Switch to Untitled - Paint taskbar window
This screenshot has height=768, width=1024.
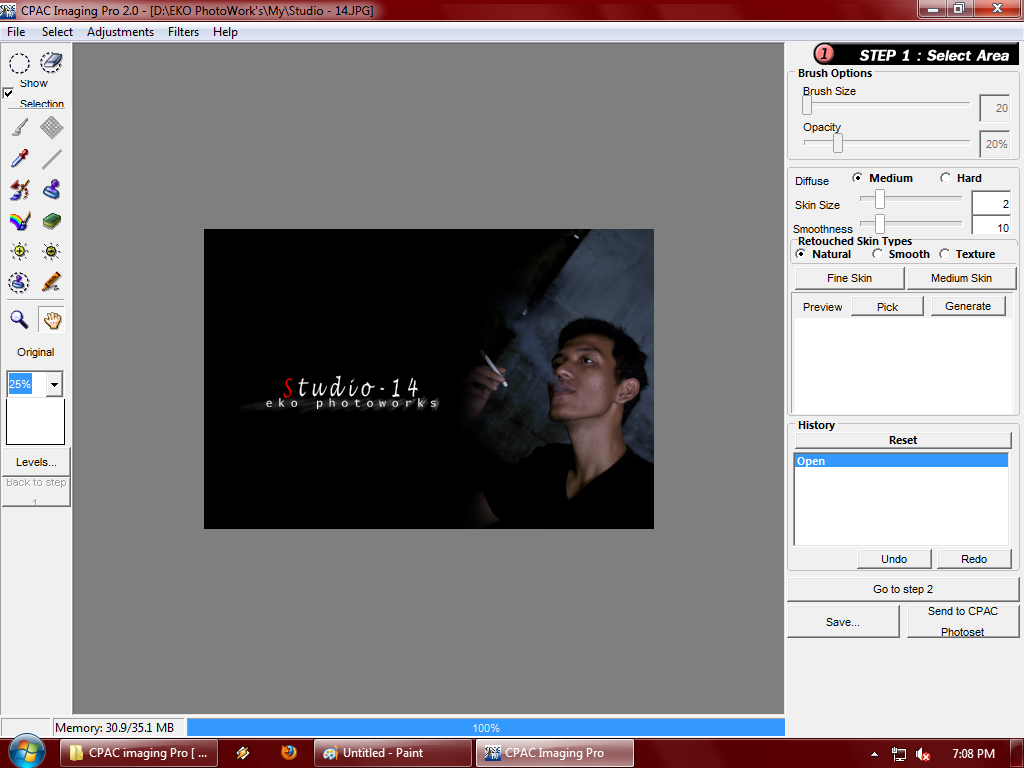pyautogui.click(x=392, y=753)
